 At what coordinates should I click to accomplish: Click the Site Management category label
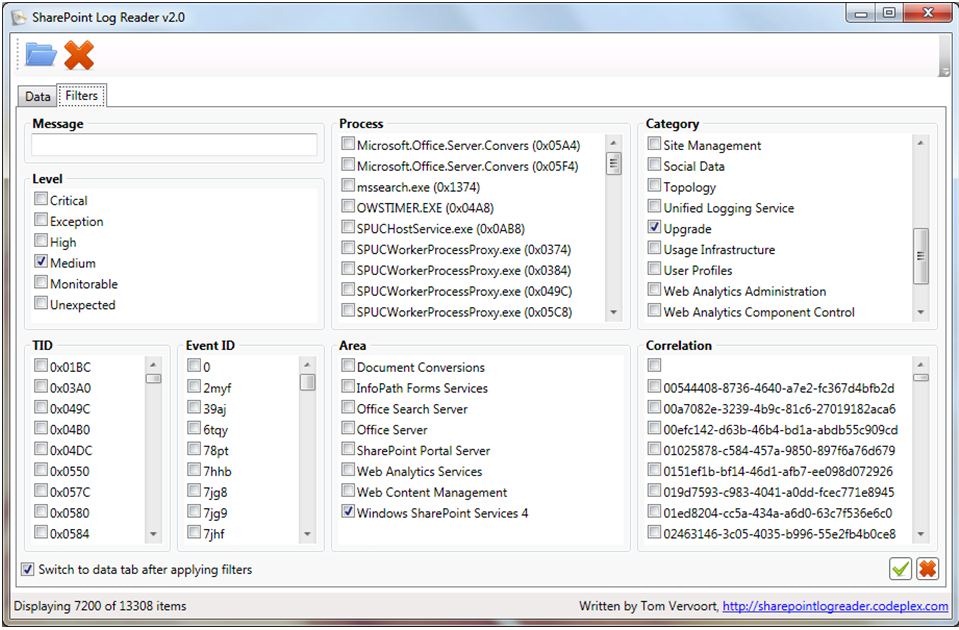click(712, 146)
